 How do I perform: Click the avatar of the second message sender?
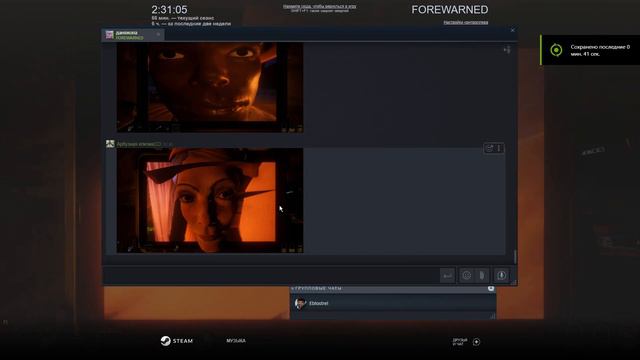pos(110,144)
